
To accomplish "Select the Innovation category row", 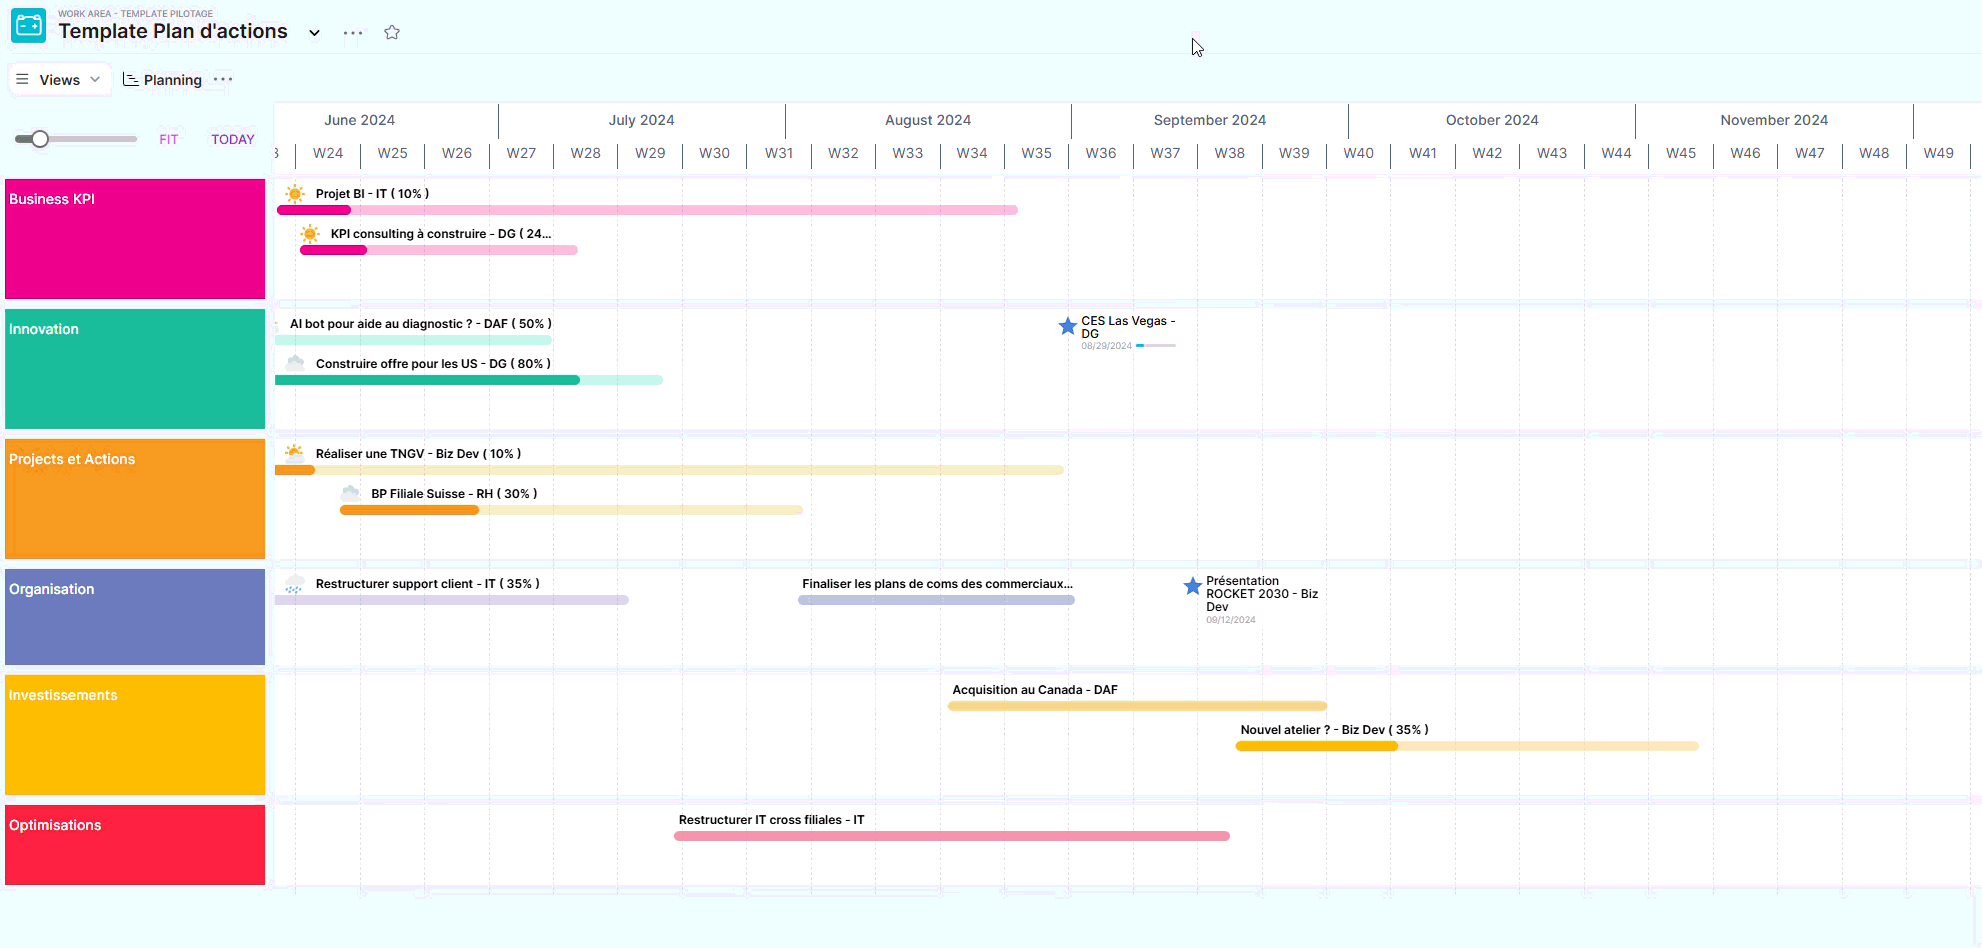I will click(135, 369).
